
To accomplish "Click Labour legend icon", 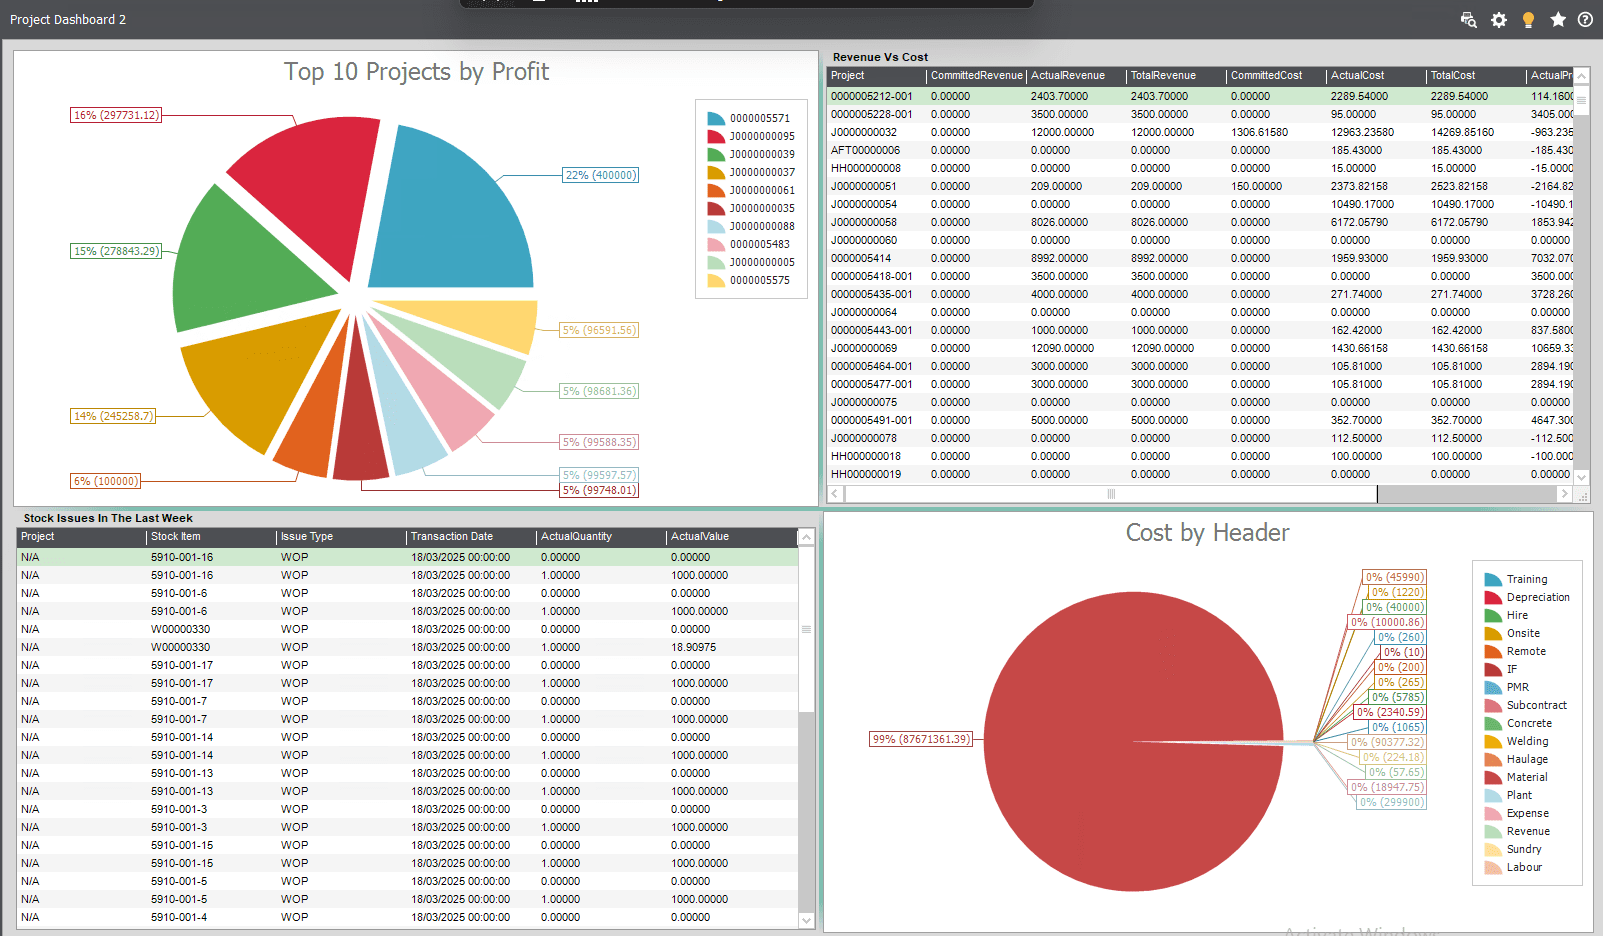I will [1493, 867].
